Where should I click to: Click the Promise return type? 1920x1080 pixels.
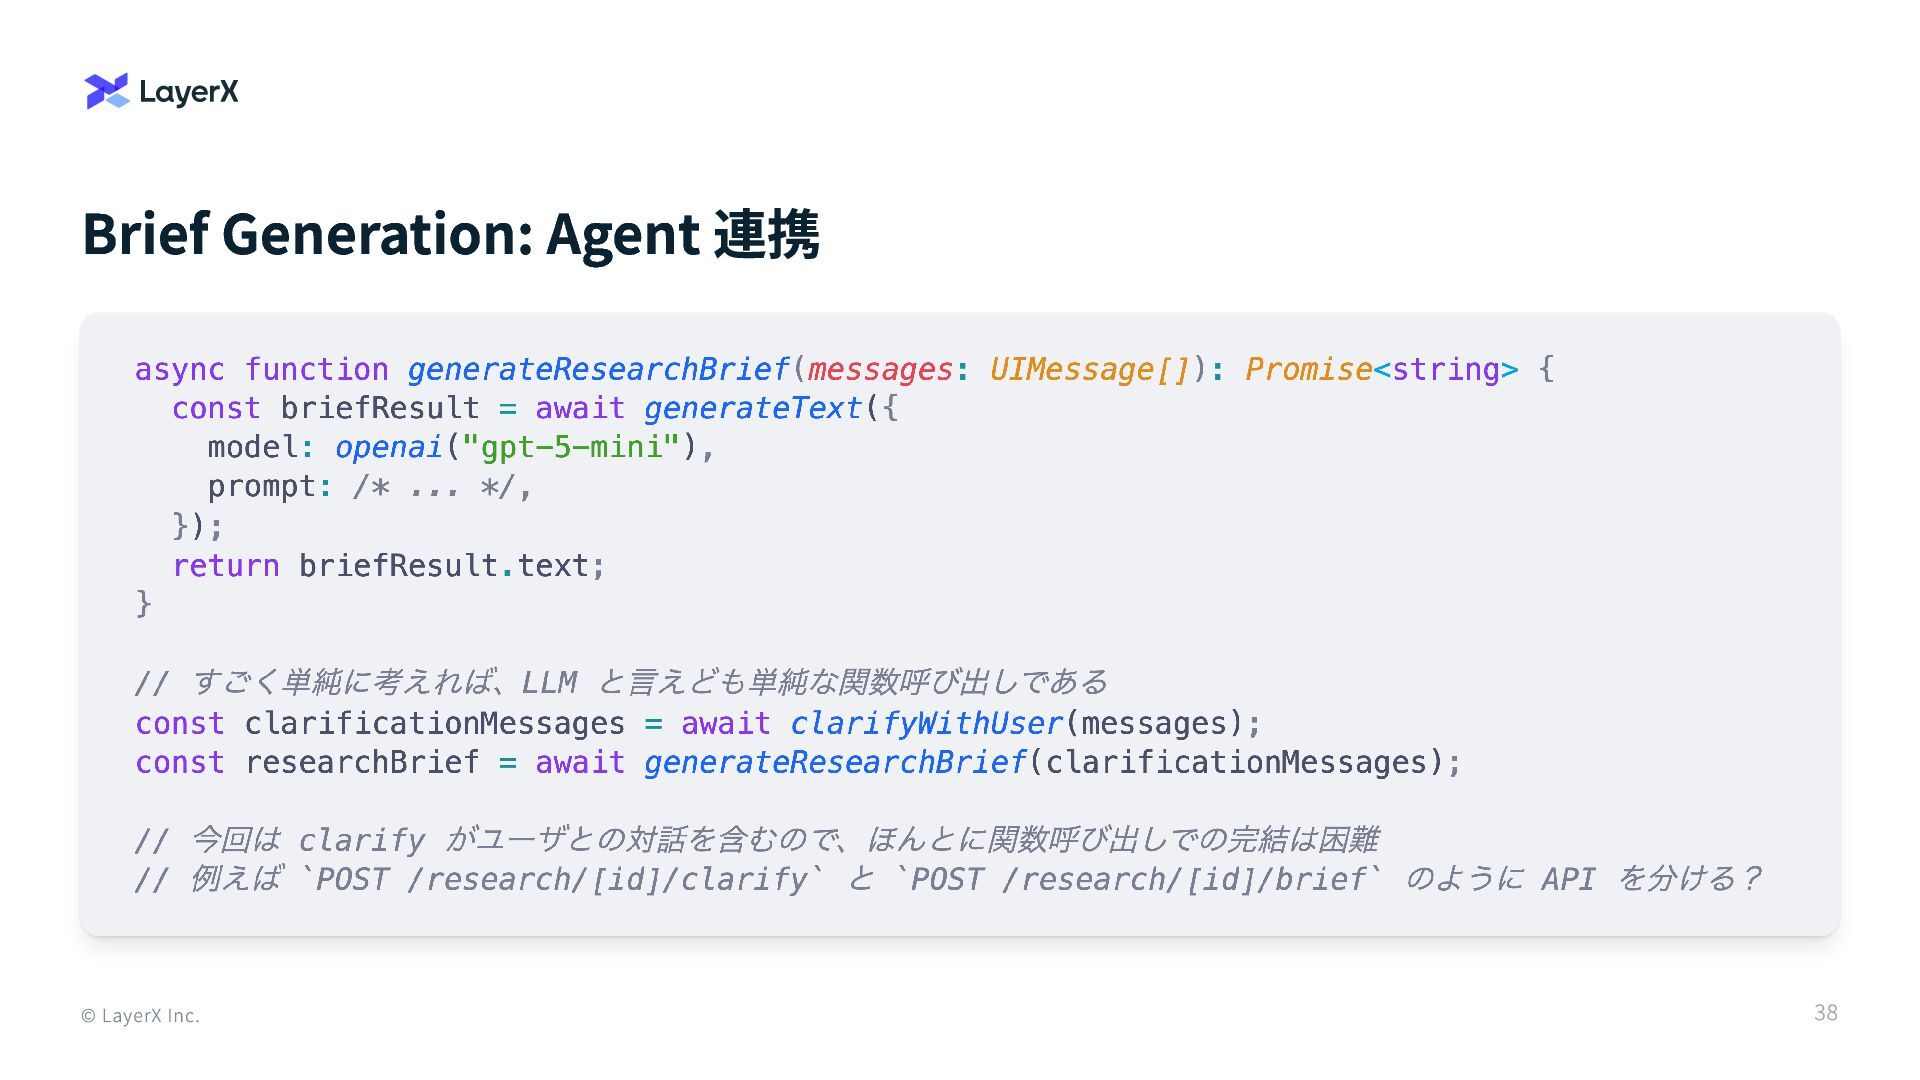[x=1308, y=369]
